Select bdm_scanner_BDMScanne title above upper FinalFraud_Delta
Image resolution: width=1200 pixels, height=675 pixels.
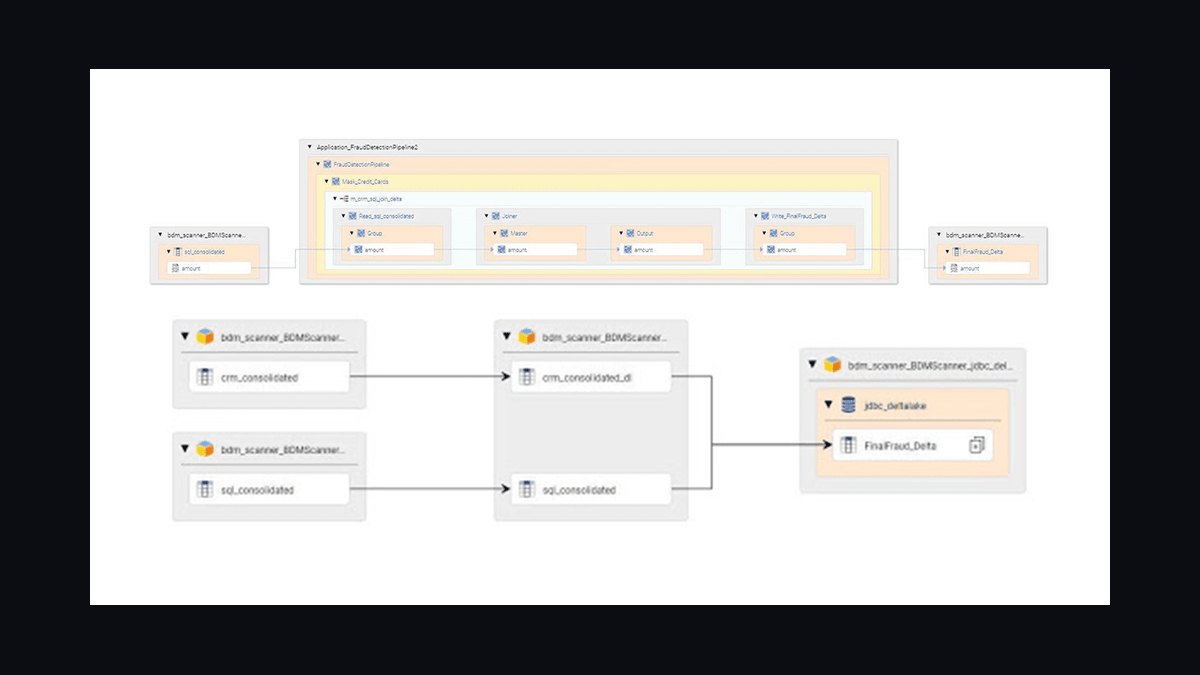pyautogui.click(x=984, y=235)
